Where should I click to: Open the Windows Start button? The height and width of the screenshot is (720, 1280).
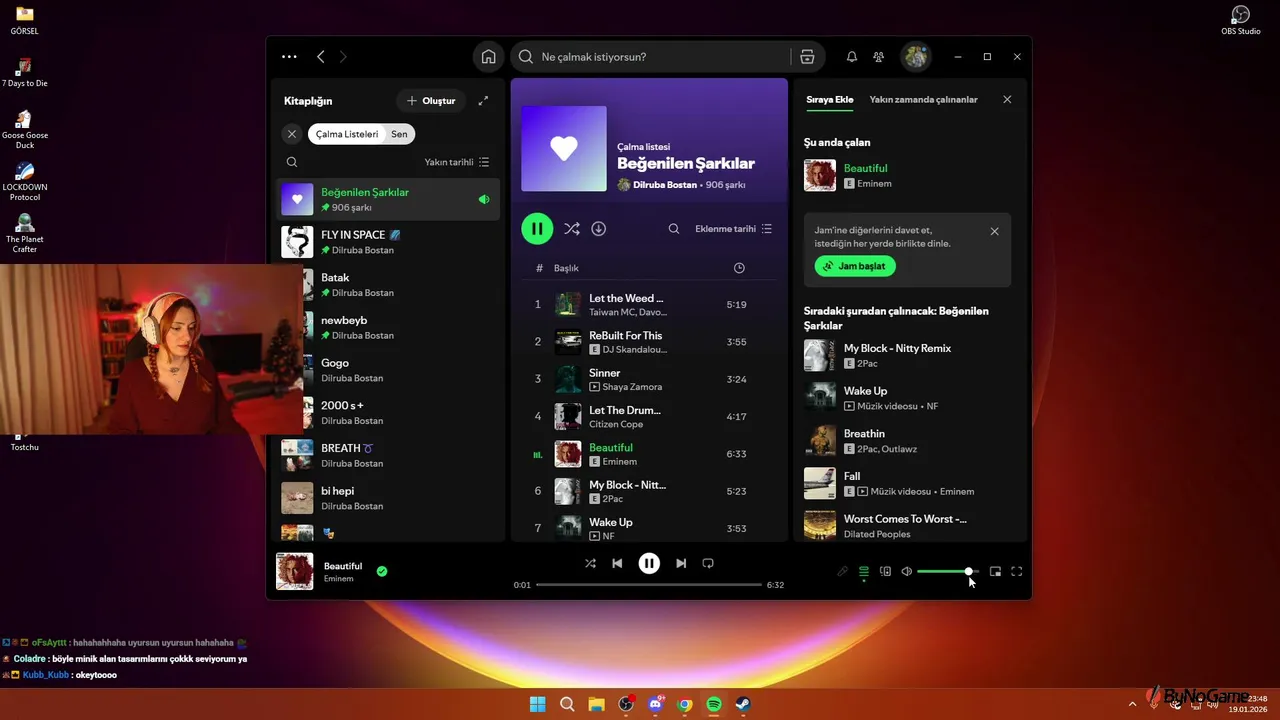537,704
